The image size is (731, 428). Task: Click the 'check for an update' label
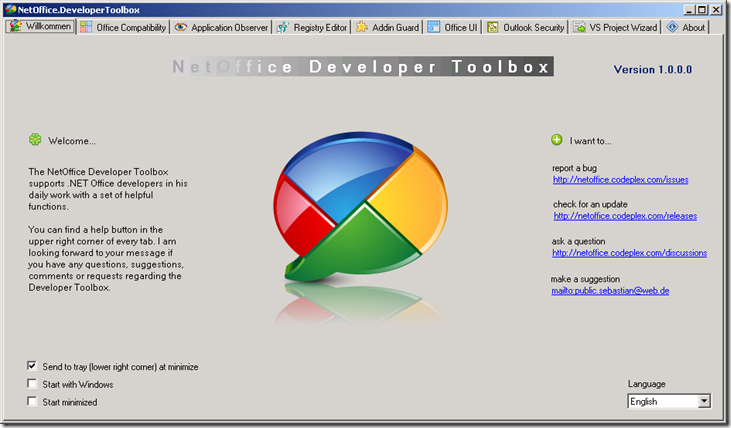click(x=590, y=204)
